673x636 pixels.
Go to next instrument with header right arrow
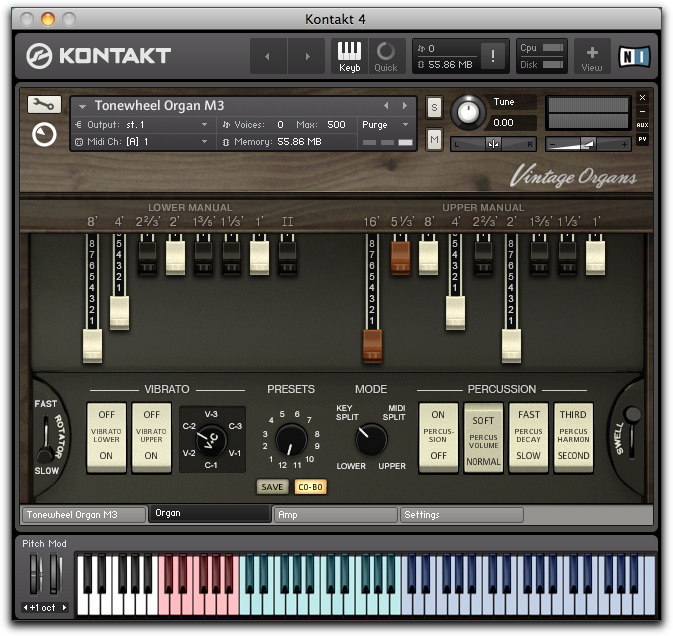pos(306,56)
